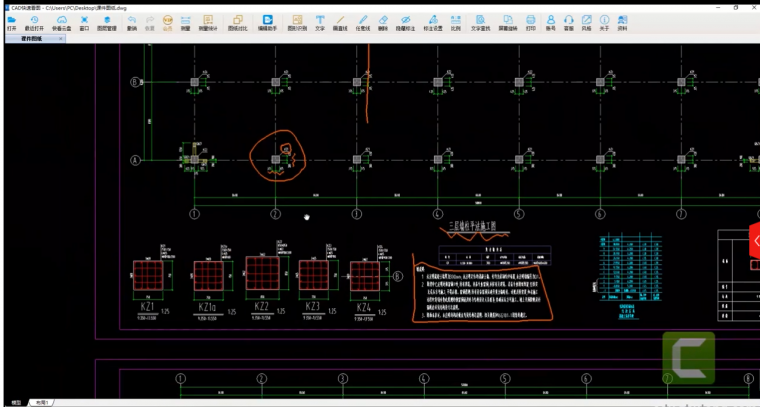760x407 pixels.
Task: Expand the red side panel arrow
Action: pyautogui.click(x=755, y=242)
